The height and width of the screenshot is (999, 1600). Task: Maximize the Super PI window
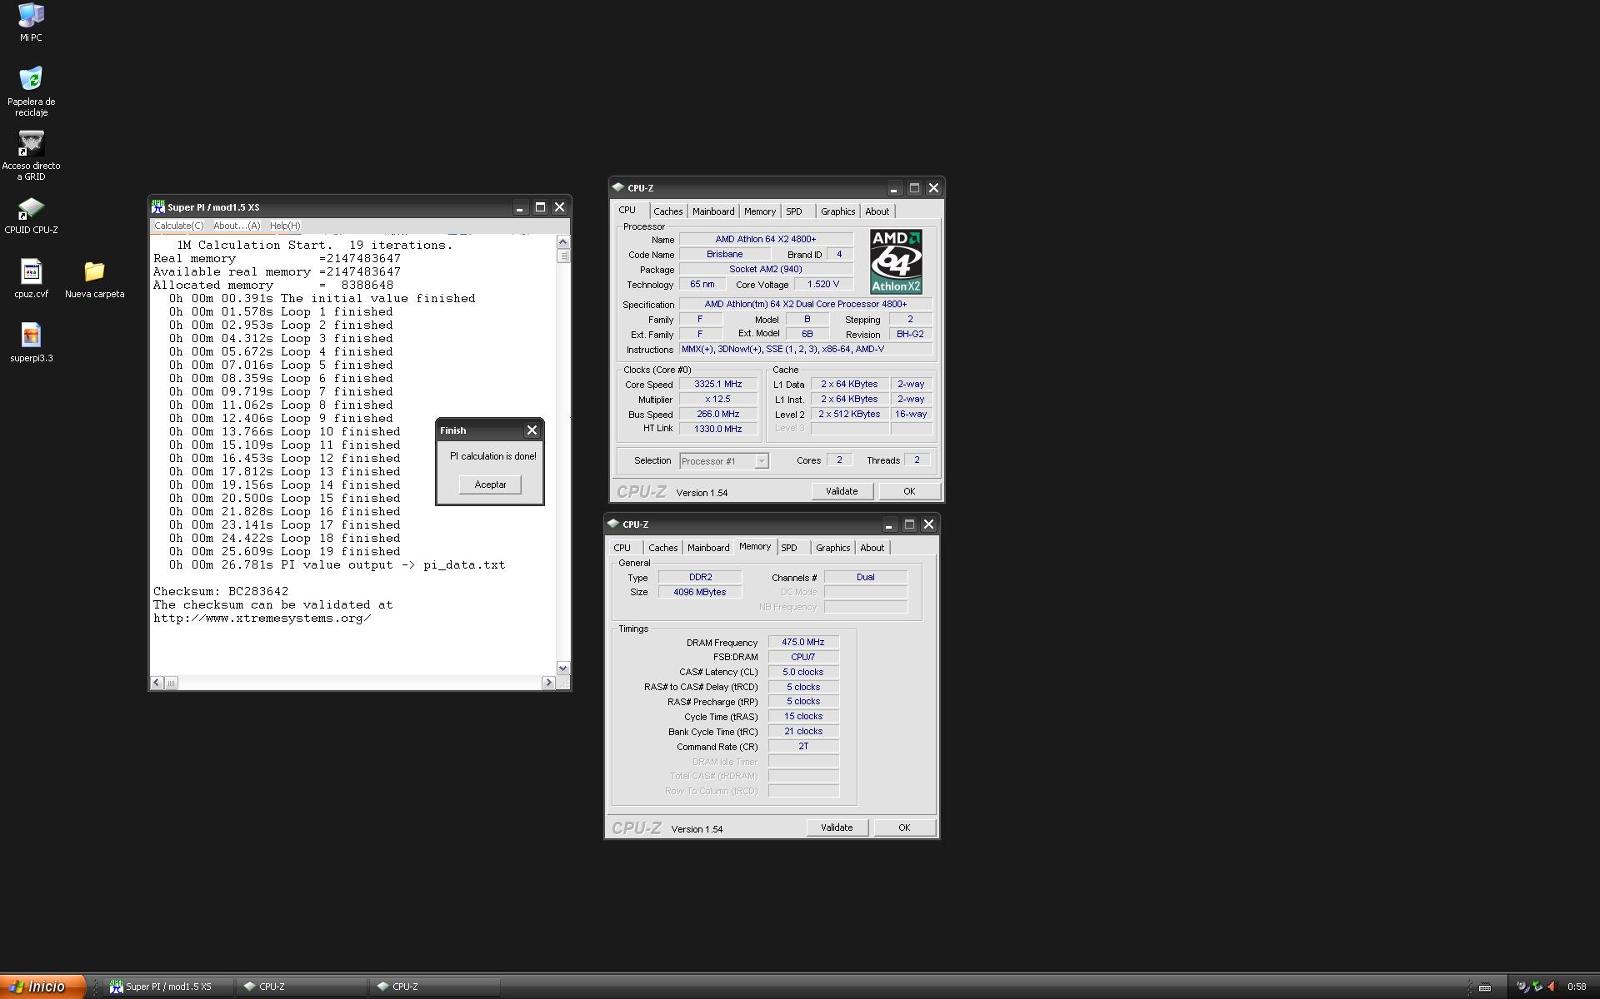pos(540,207)
